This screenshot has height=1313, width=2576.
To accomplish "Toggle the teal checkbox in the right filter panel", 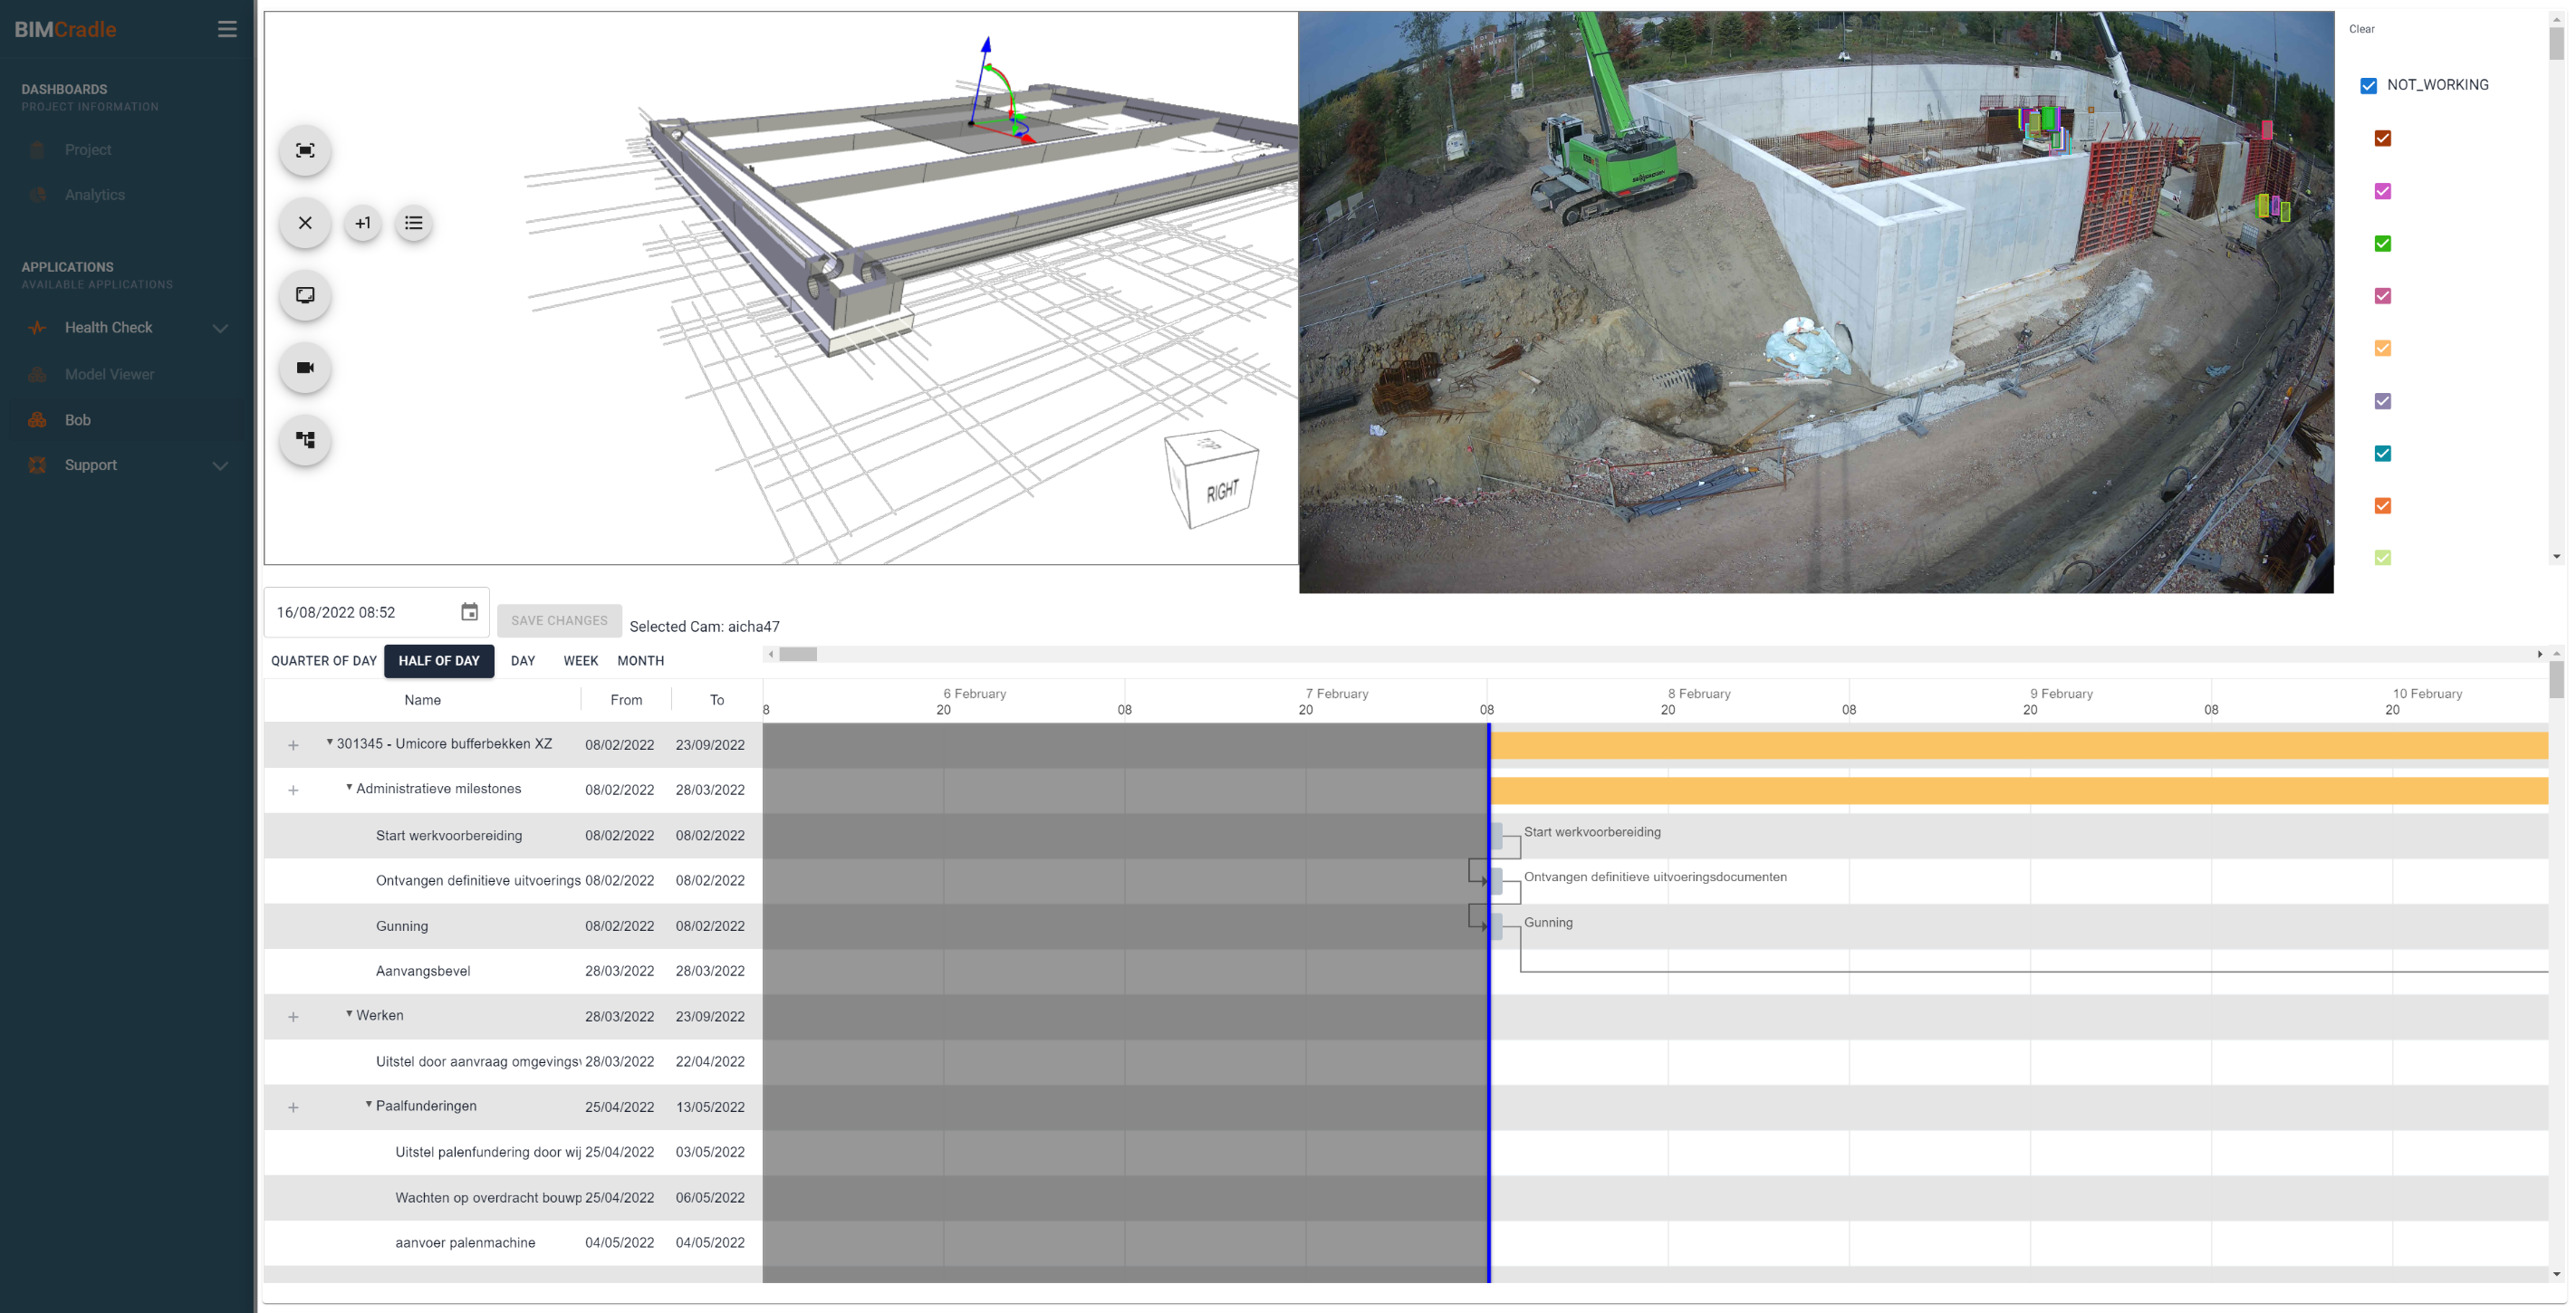I will click(2384, 453).
